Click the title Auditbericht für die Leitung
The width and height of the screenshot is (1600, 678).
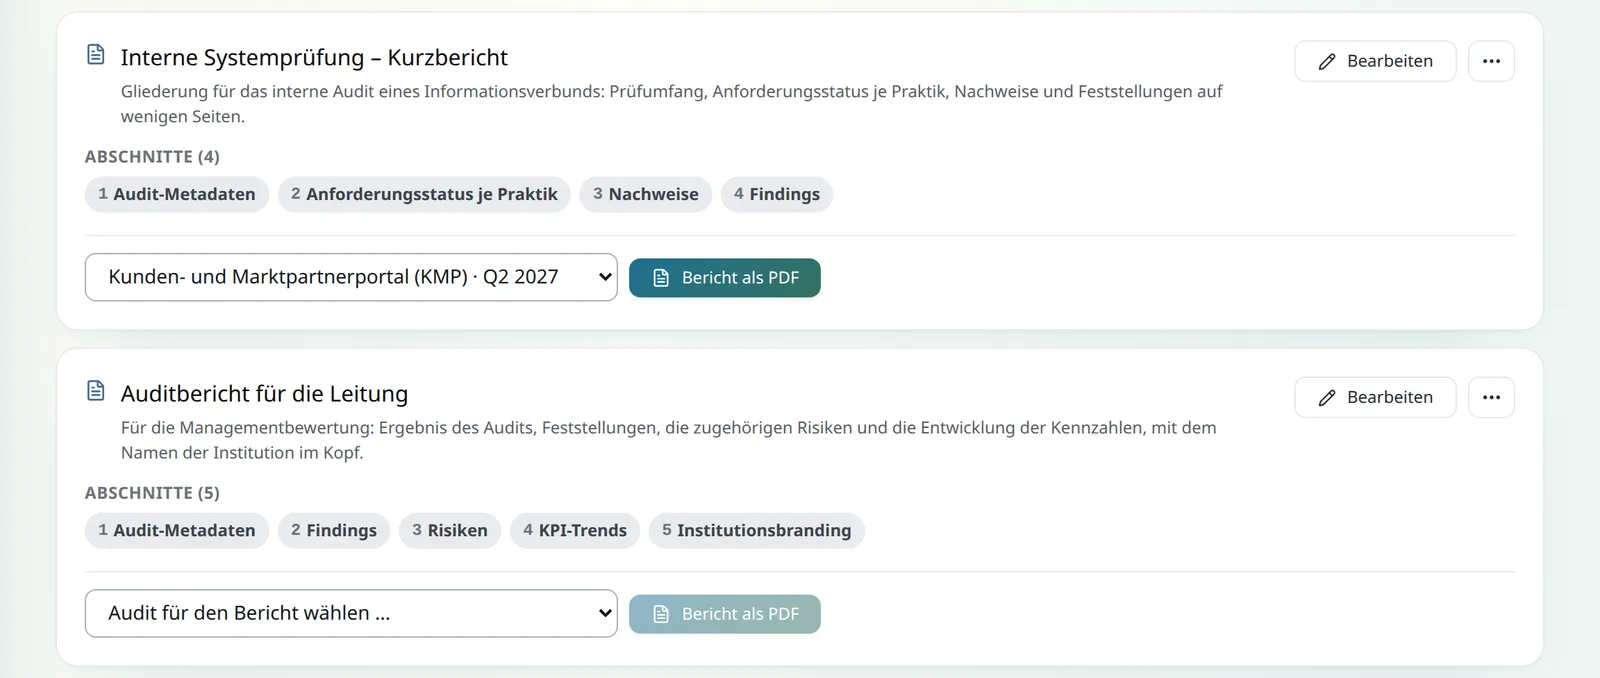point(264,394)
